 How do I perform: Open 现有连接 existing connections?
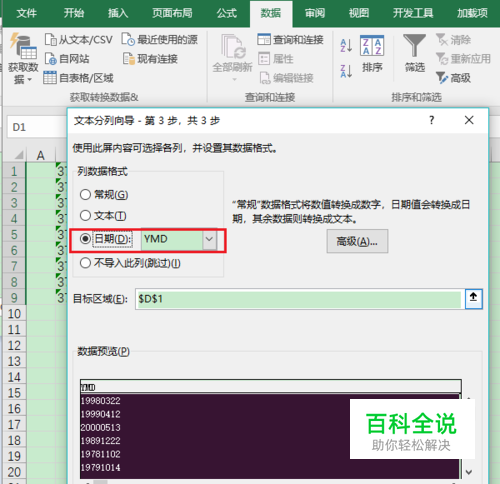click(150, 59)
